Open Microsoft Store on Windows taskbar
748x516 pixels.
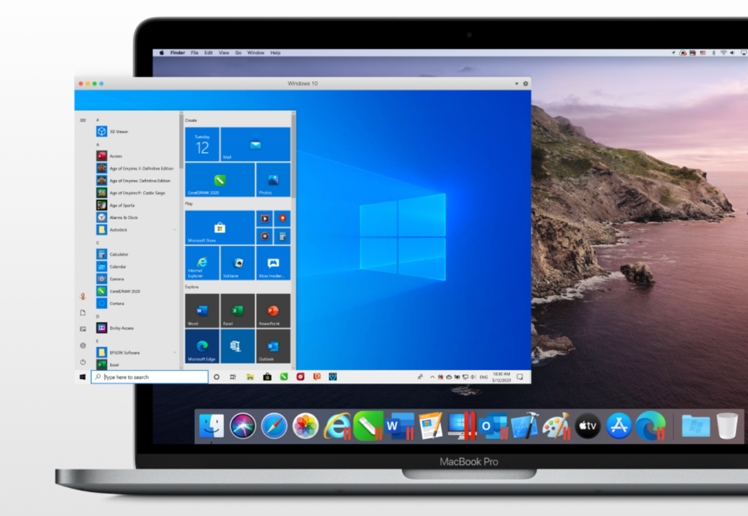[267, 377]
